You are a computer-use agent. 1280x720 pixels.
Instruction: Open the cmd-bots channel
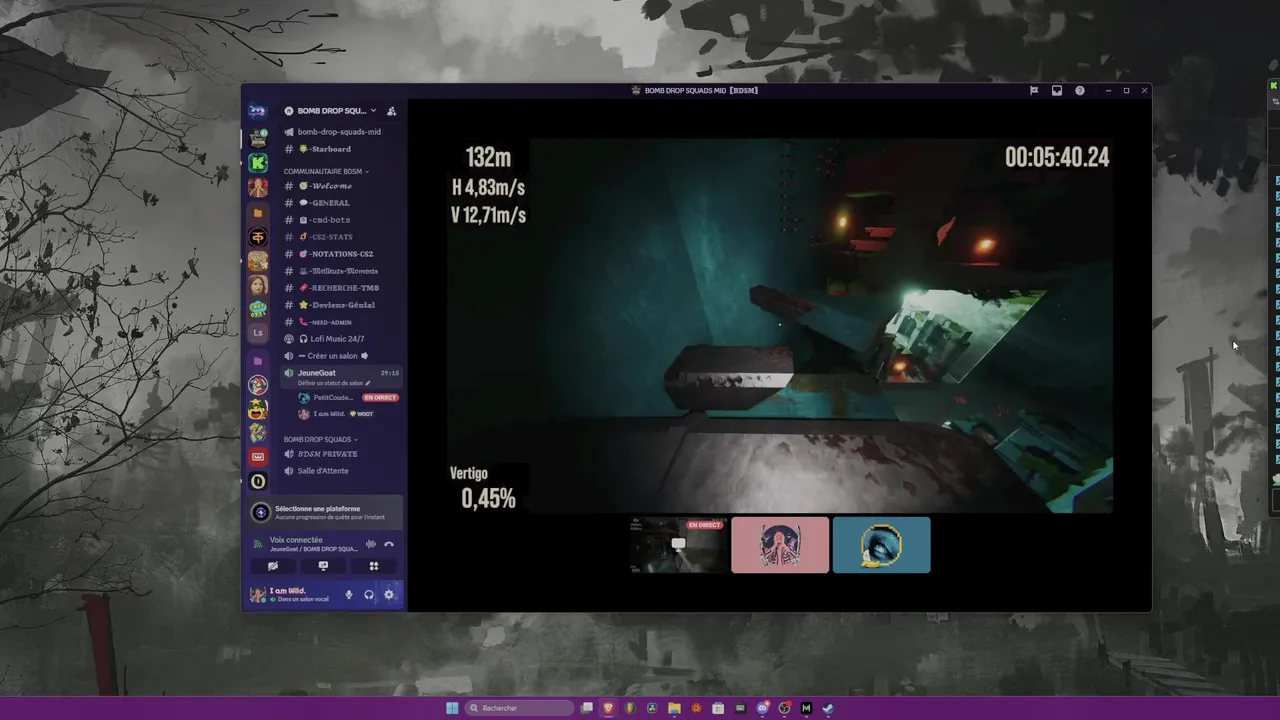coord(339,220)
